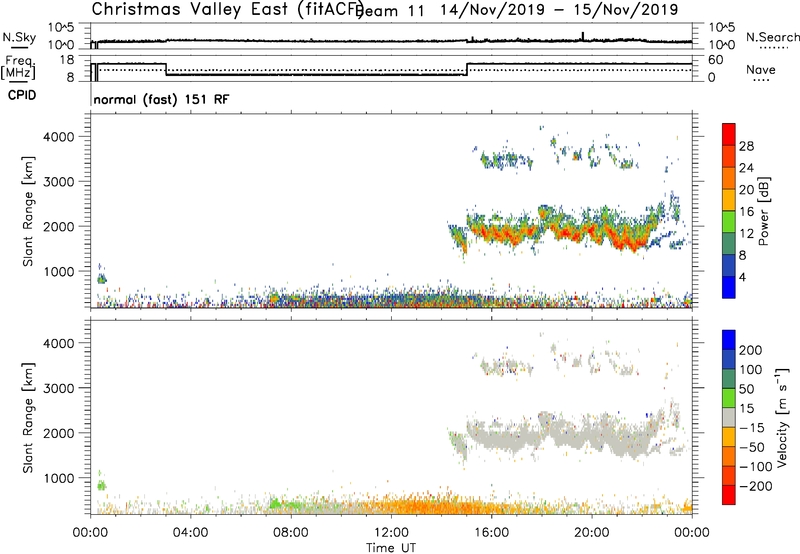This screenshot has width=800, height=554.
Task: Click the '08:00' time axis tick label
Action: (291, 533)
